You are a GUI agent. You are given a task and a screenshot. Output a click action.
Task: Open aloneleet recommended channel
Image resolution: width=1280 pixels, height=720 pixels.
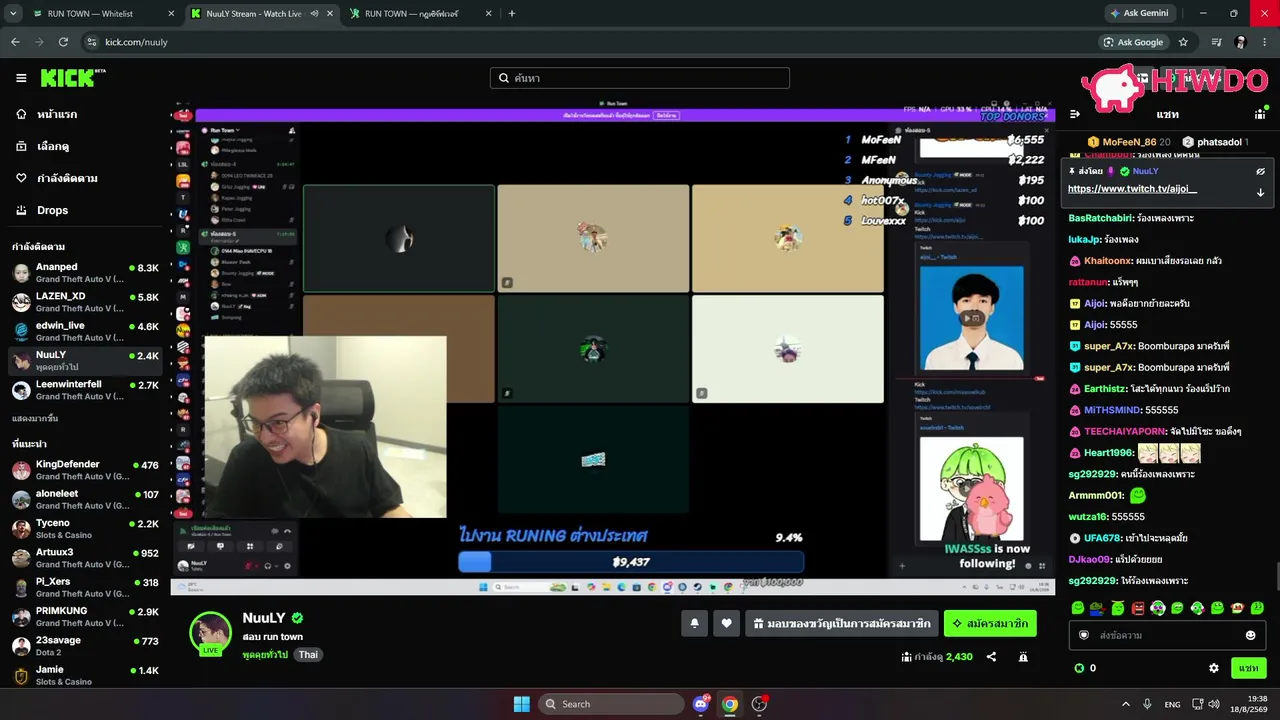coord(85,499)
